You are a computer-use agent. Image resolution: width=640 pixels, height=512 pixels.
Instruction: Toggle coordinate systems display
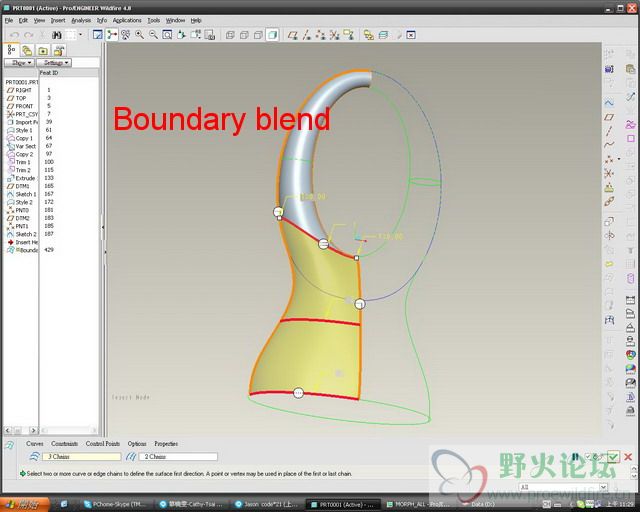[334, 35]
